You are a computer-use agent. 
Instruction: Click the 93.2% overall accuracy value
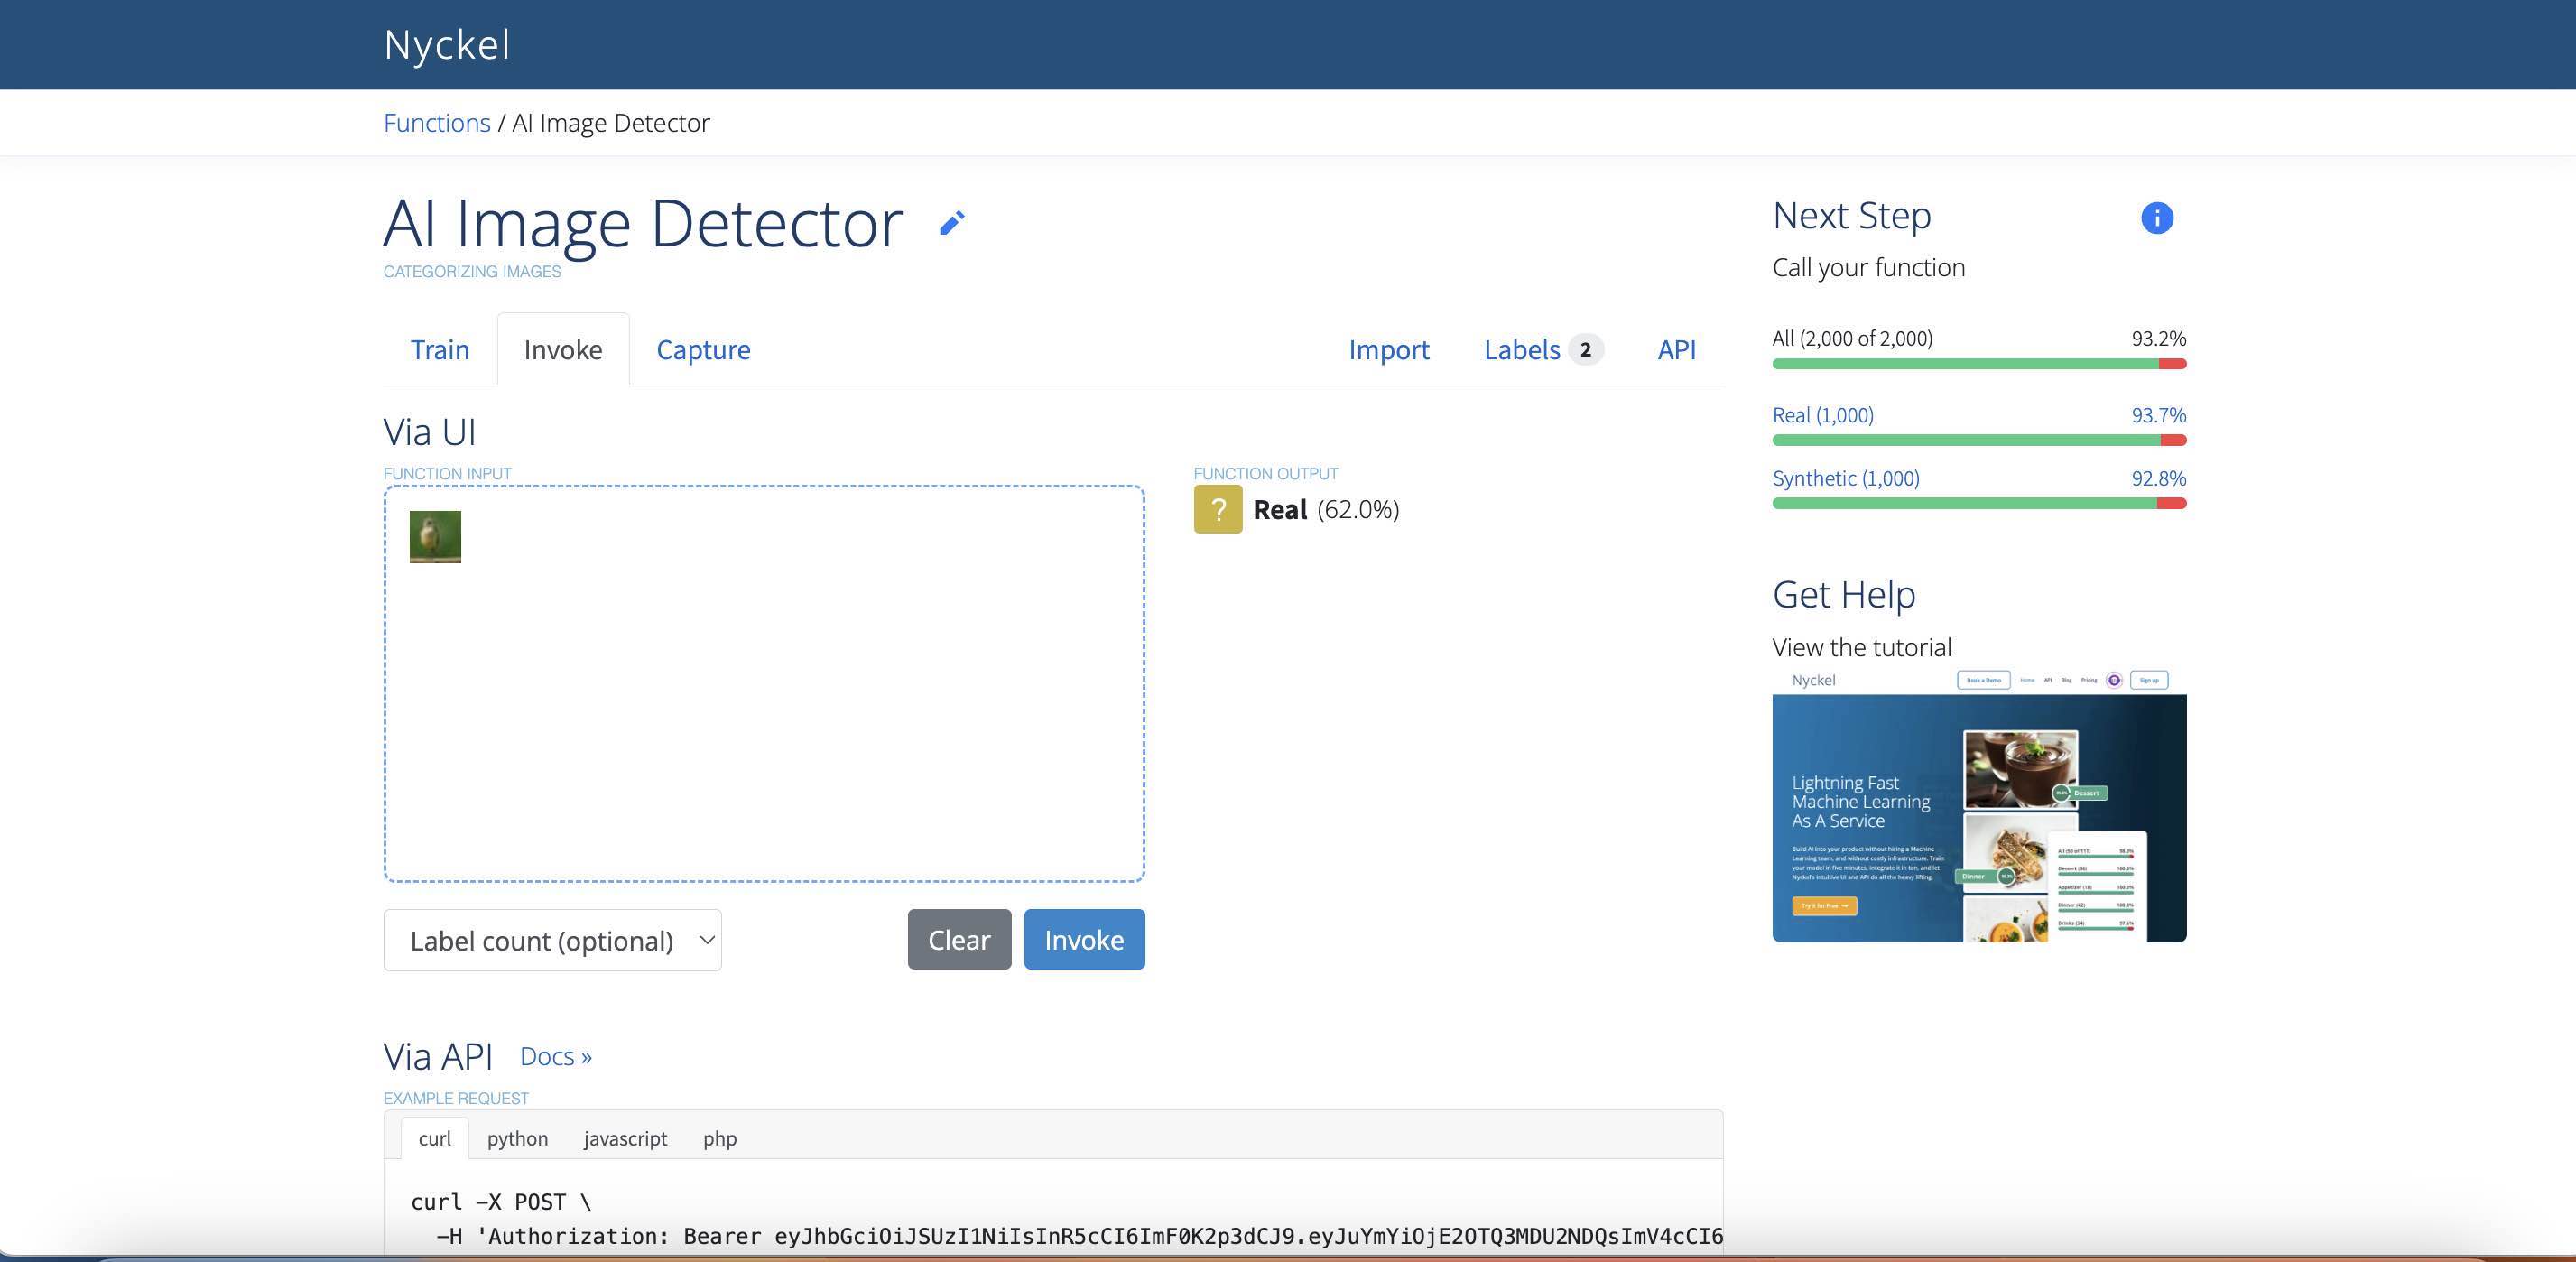point(2158,338)
